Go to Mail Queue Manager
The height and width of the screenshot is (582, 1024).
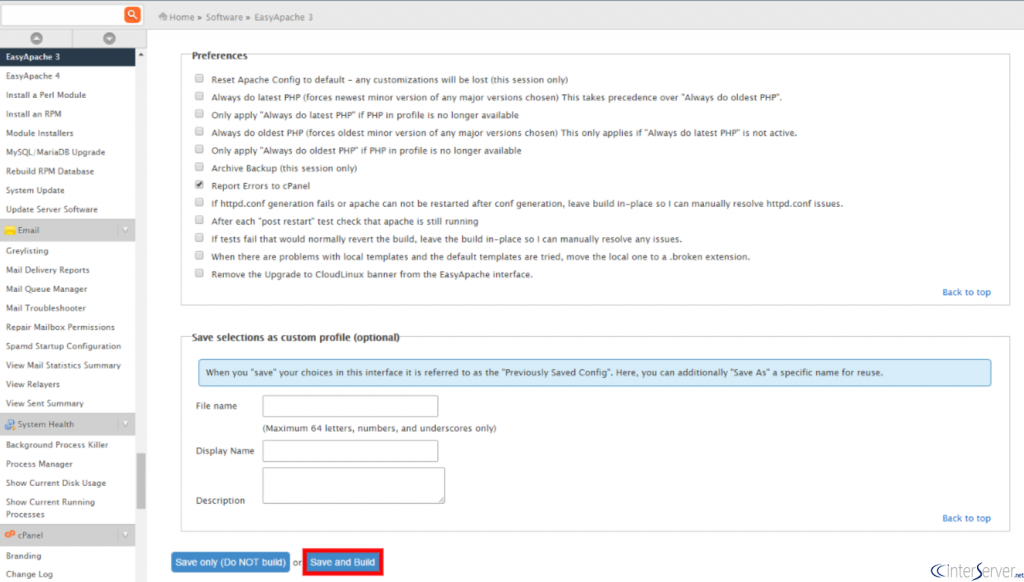pyautogui.click(x=46, y=289)
